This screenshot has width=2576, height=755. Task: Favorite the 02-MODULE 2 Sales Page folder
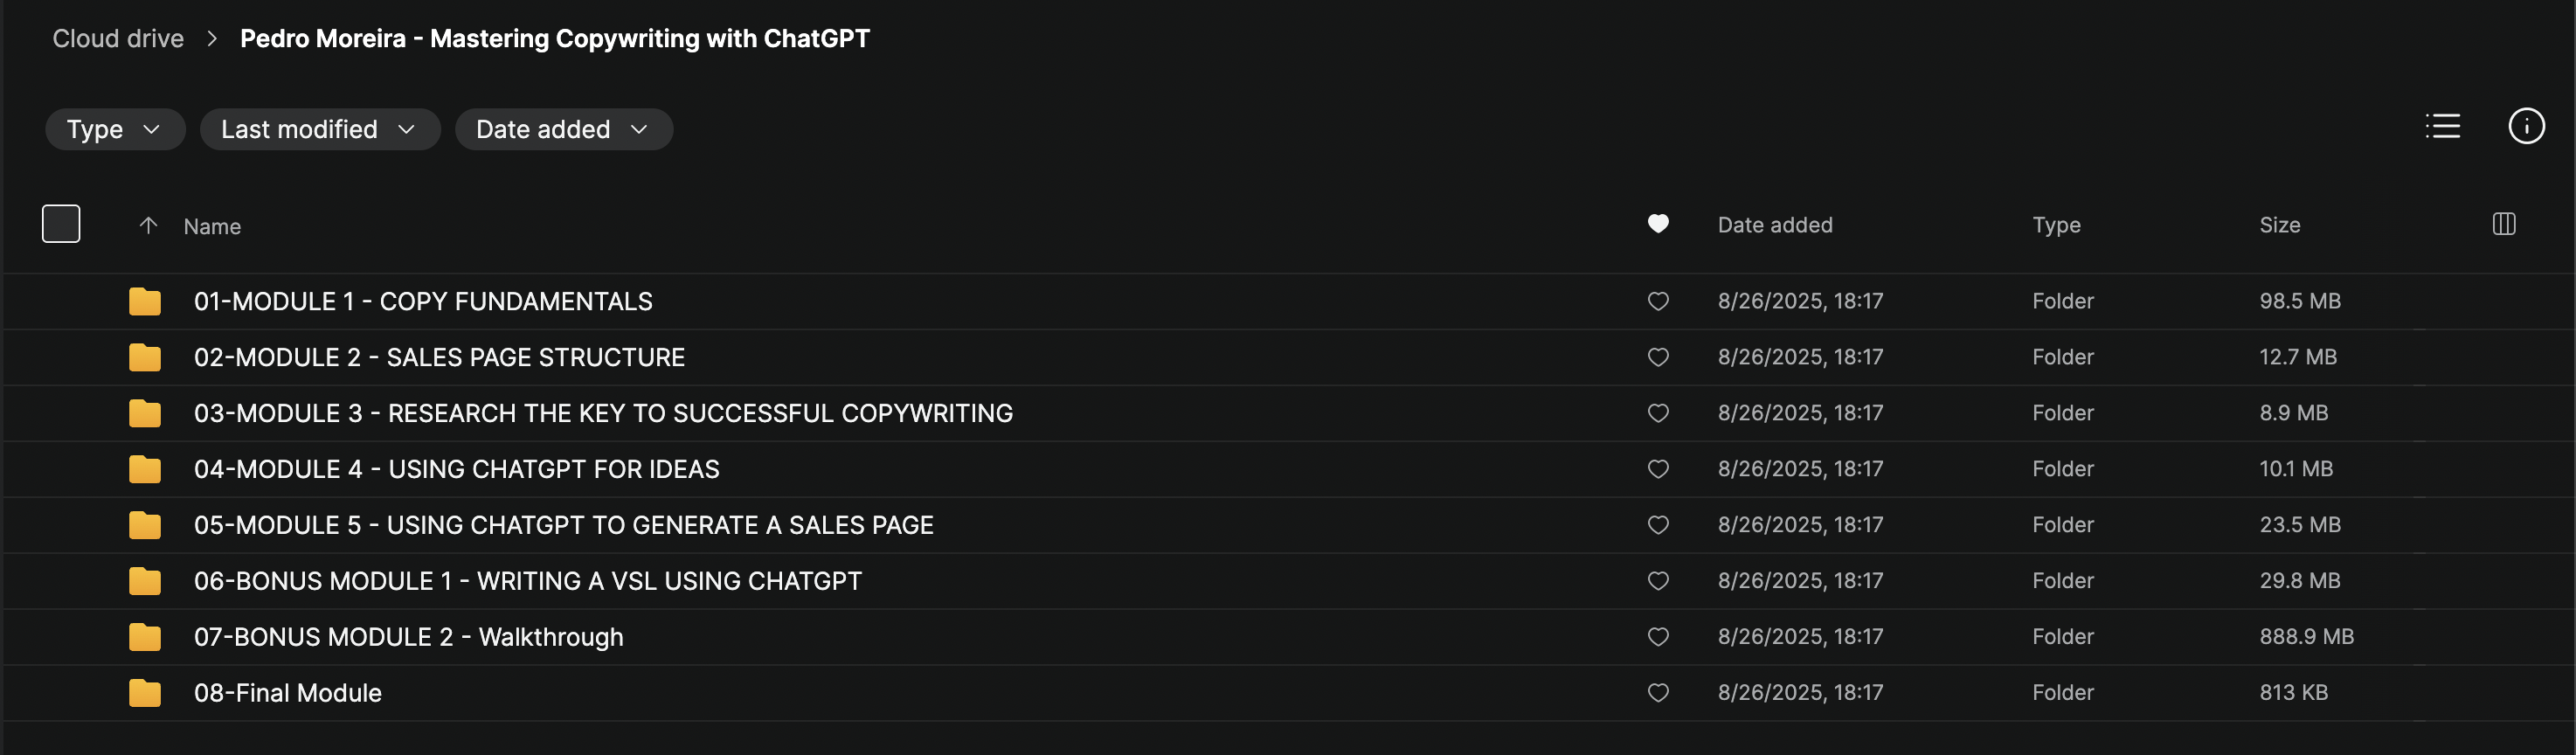(1657, 357)
